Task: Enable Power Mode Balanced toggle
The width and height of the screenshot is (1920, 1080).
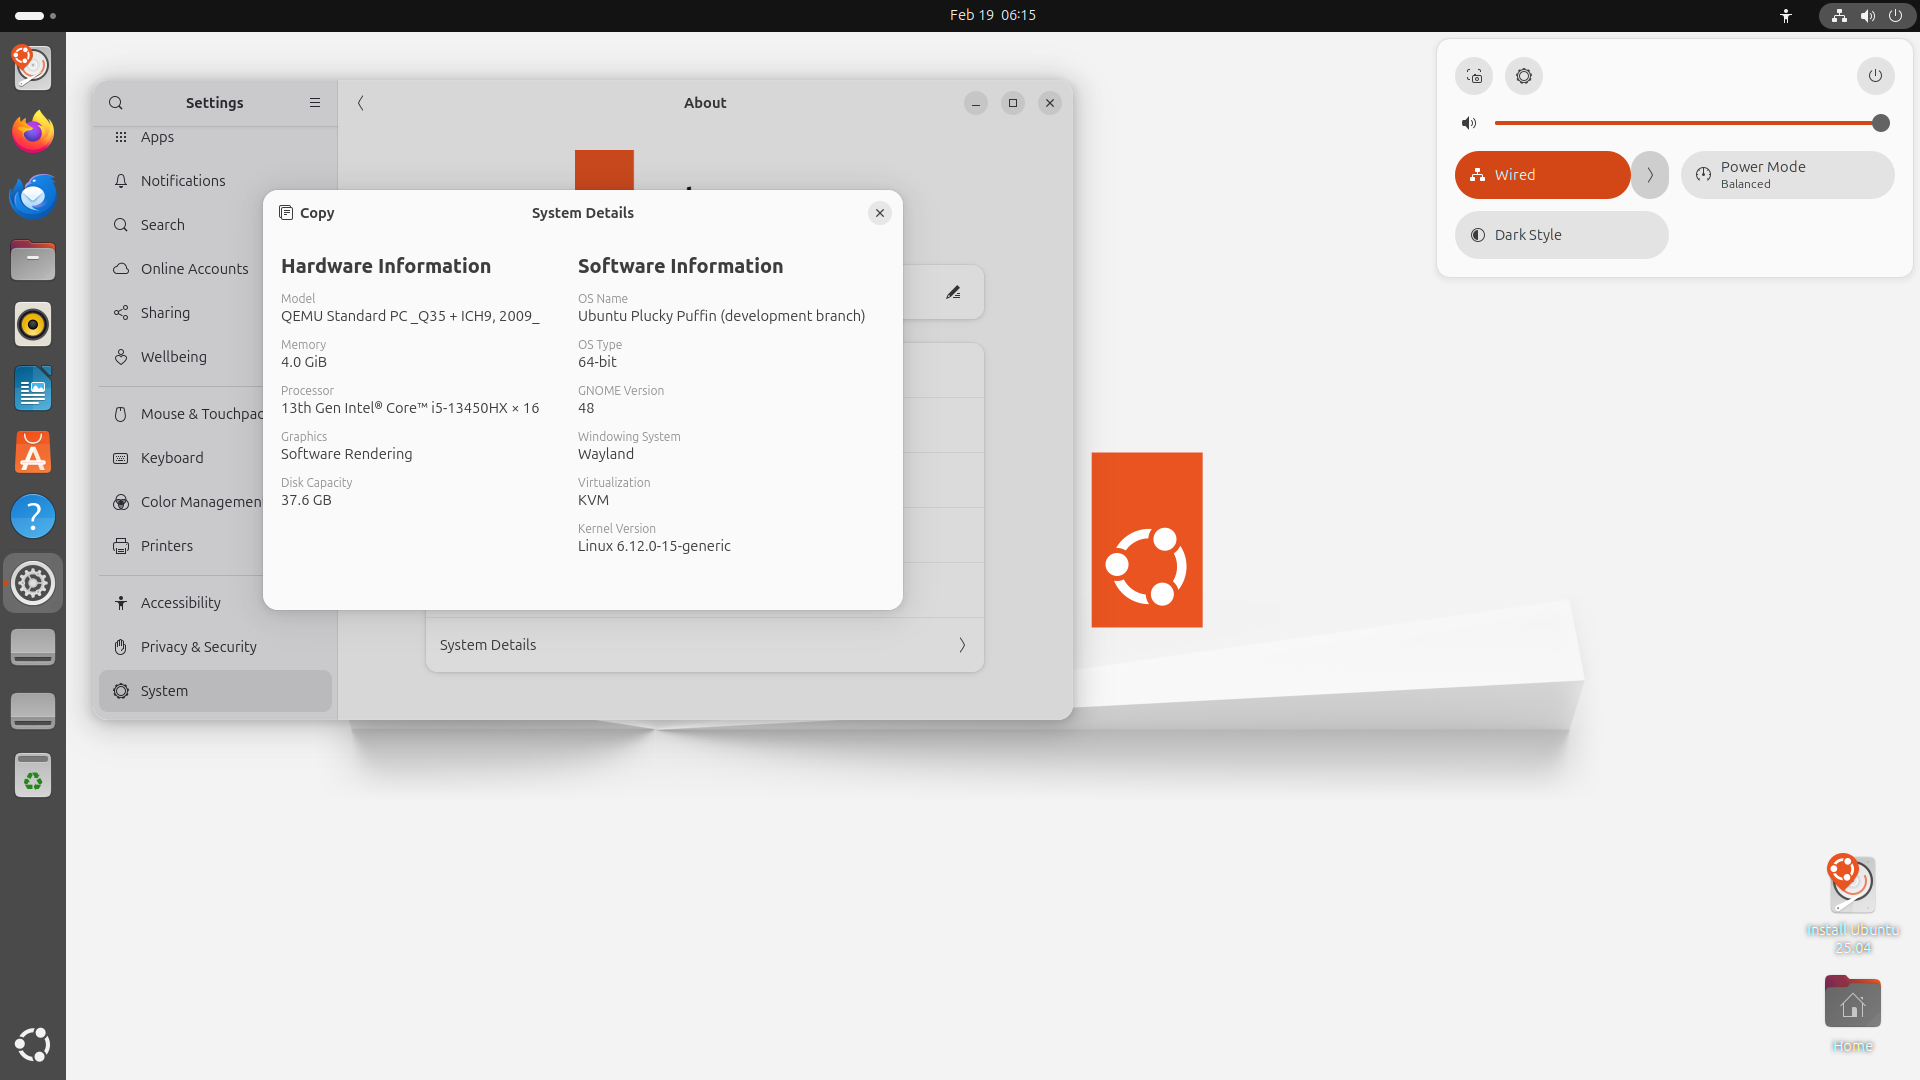Action: [x=1787, y=174]
